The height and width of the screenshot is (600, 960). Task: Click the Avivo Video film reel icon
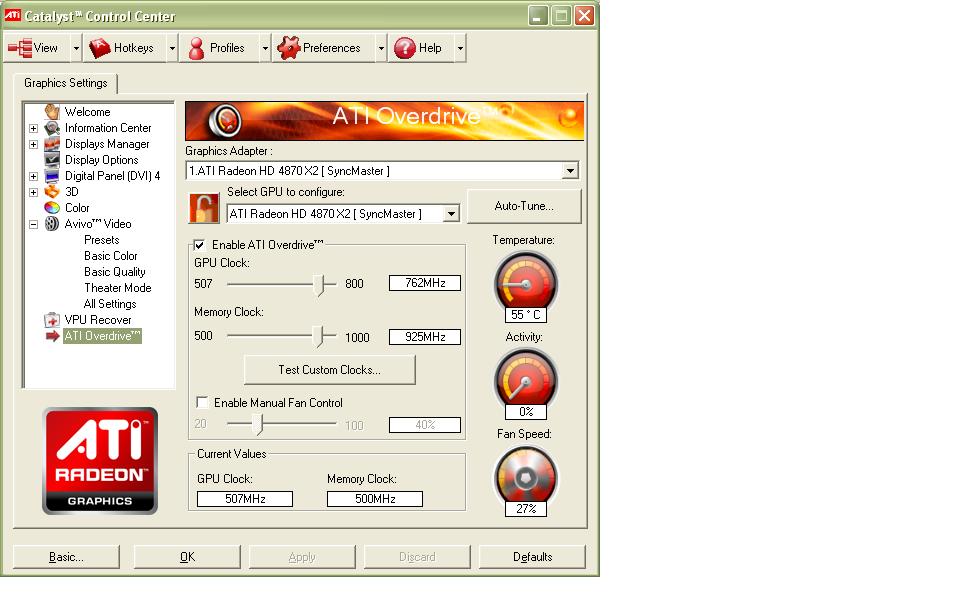pyautogui.click(x=52, y=223)
